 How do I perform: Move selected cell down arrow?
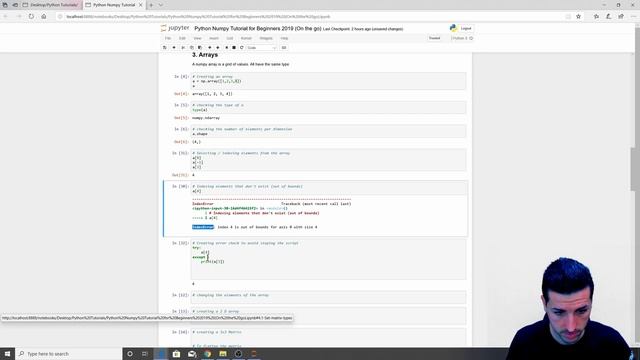point(218,48)
